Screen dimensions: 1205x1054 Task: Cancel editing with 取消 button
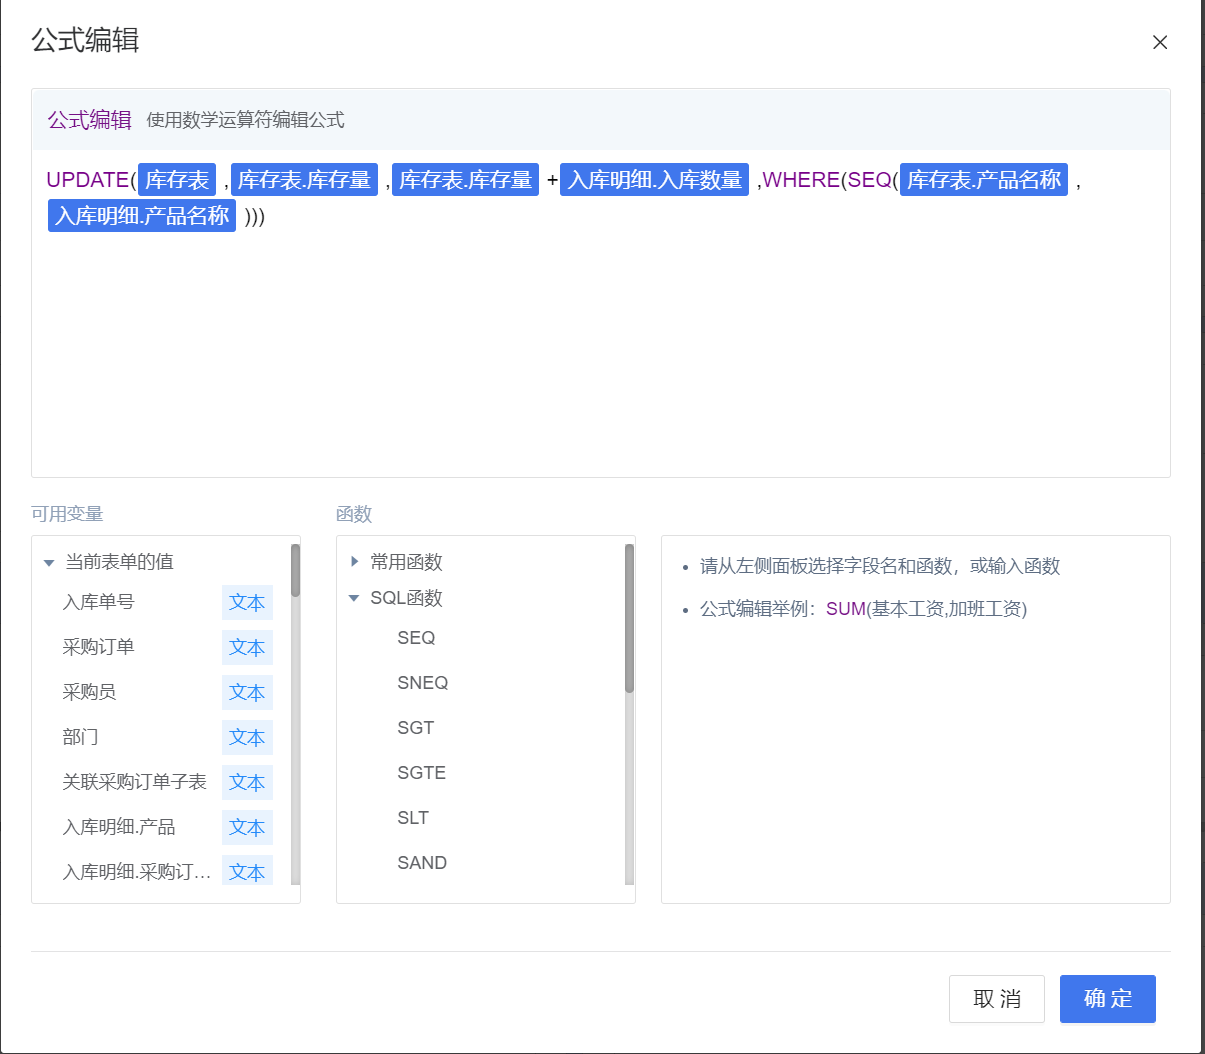tap(997, 999)
